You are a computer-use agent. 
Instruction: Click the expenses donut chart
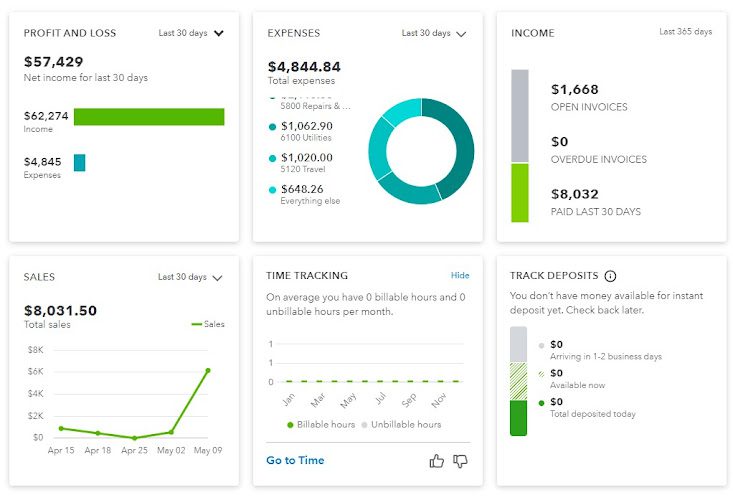421,151
